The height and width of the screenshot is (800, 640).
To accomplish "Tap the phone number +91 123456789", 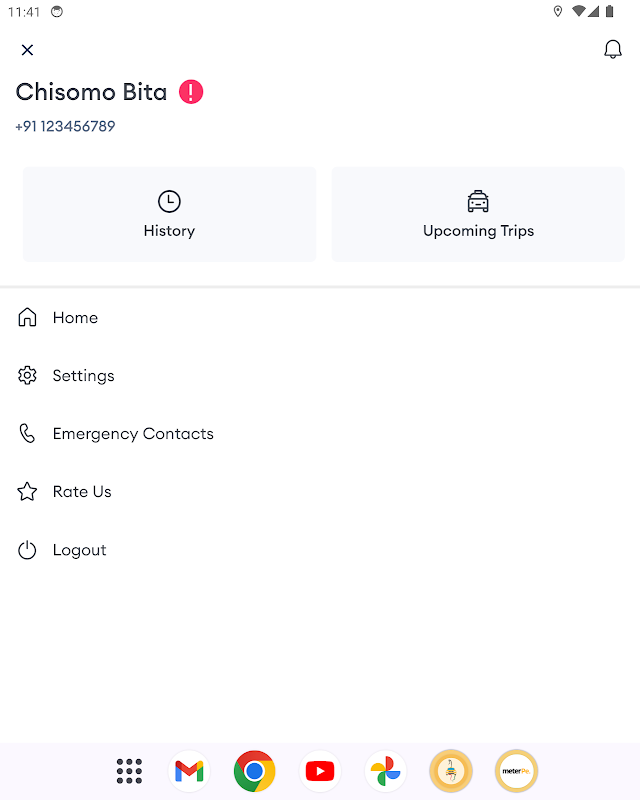I will pos(65,127).
